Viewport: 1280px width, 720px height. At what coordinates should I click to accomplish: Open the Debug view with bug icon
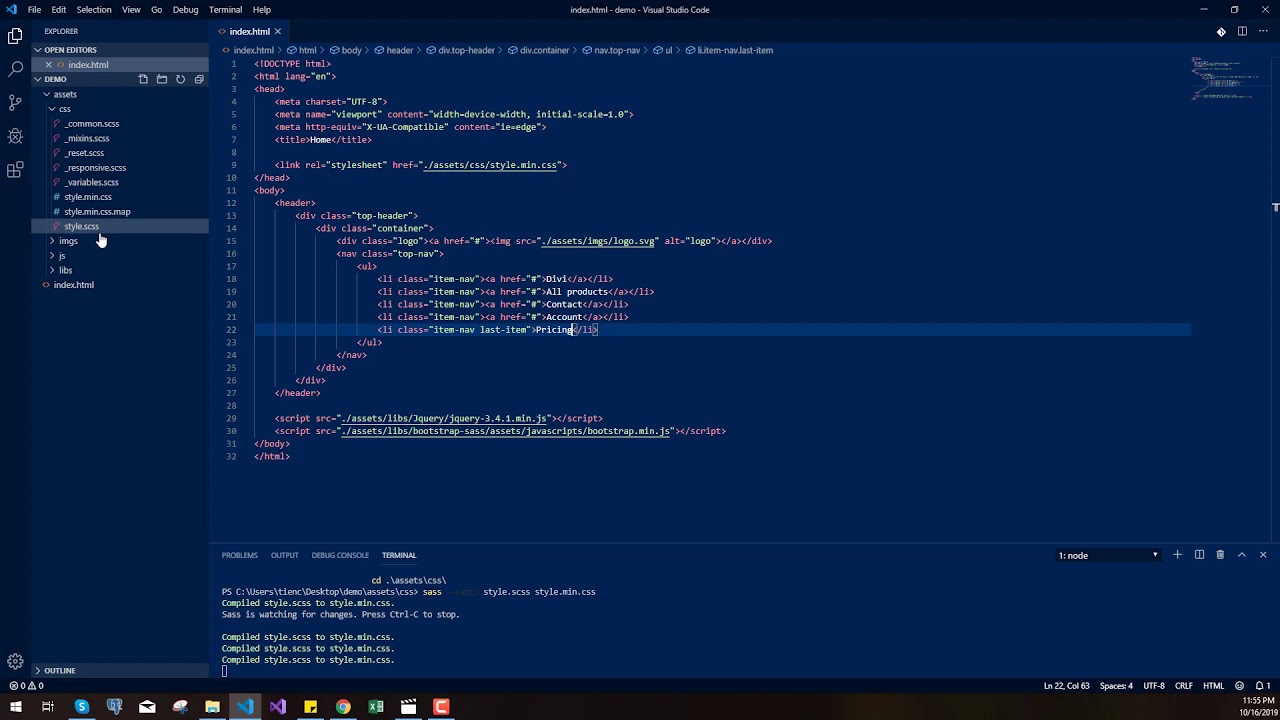pos(15,136)
